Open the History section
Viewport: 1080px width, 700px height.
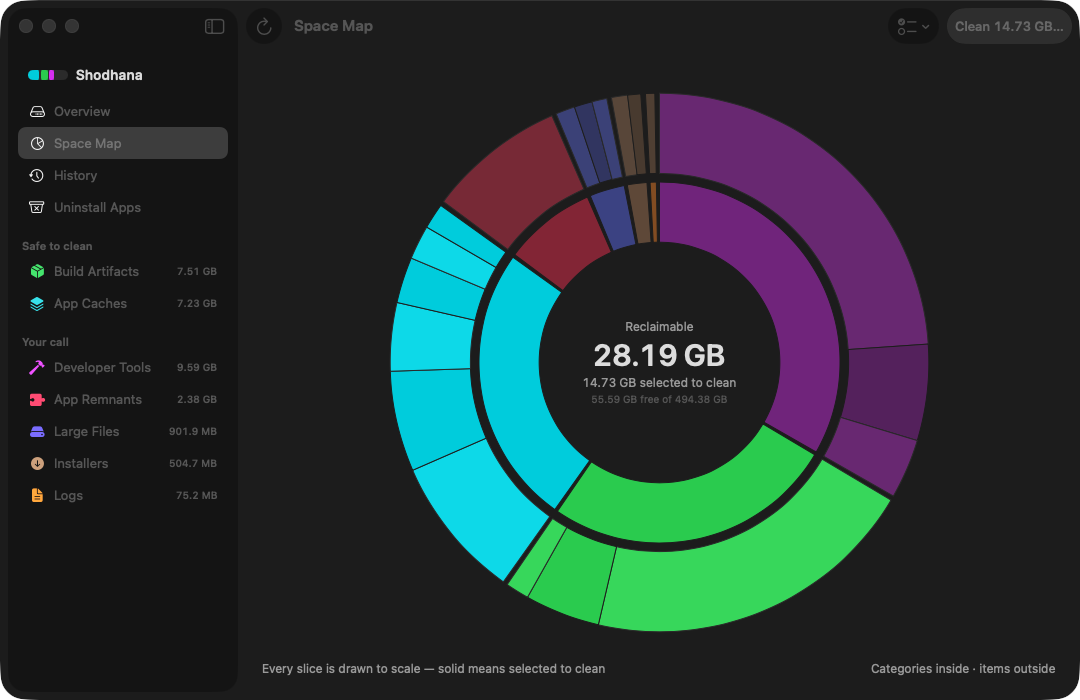point(123,175)
